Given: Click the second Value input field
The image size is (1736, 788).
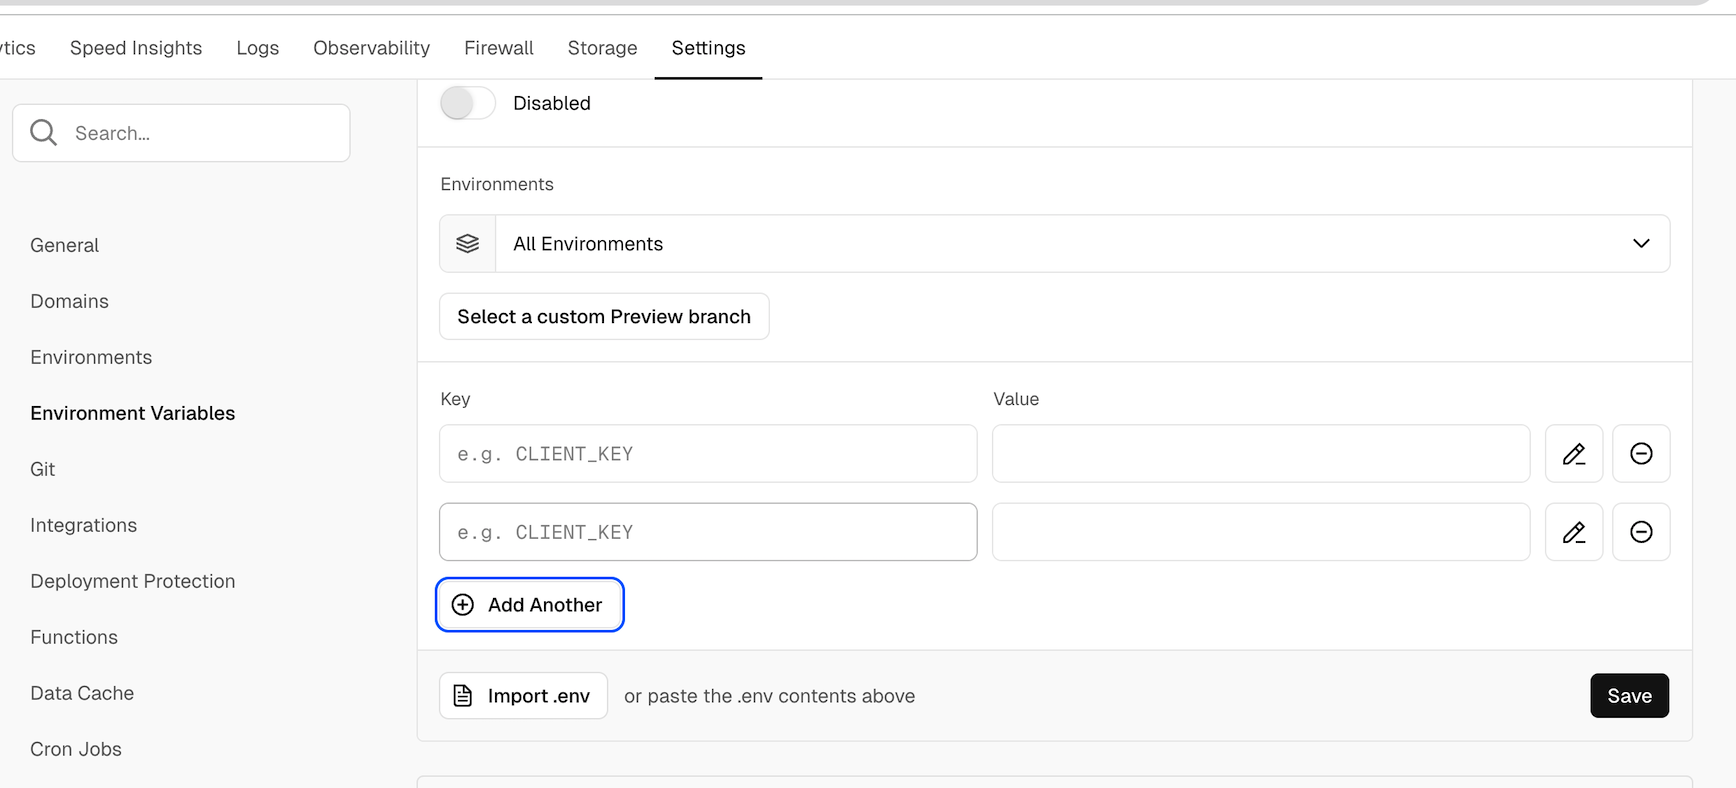Looking at the screenshot, I should point(1261,532).
